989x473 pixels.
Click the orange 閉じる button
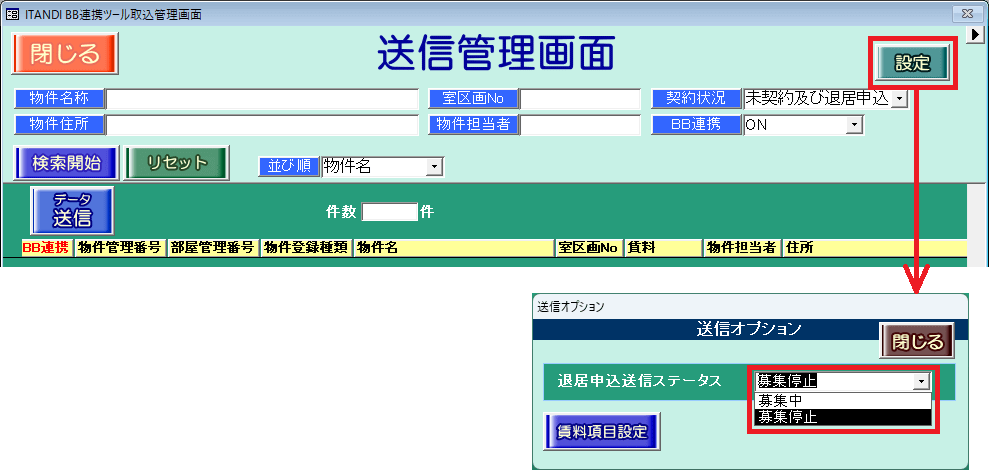(64, 53)
